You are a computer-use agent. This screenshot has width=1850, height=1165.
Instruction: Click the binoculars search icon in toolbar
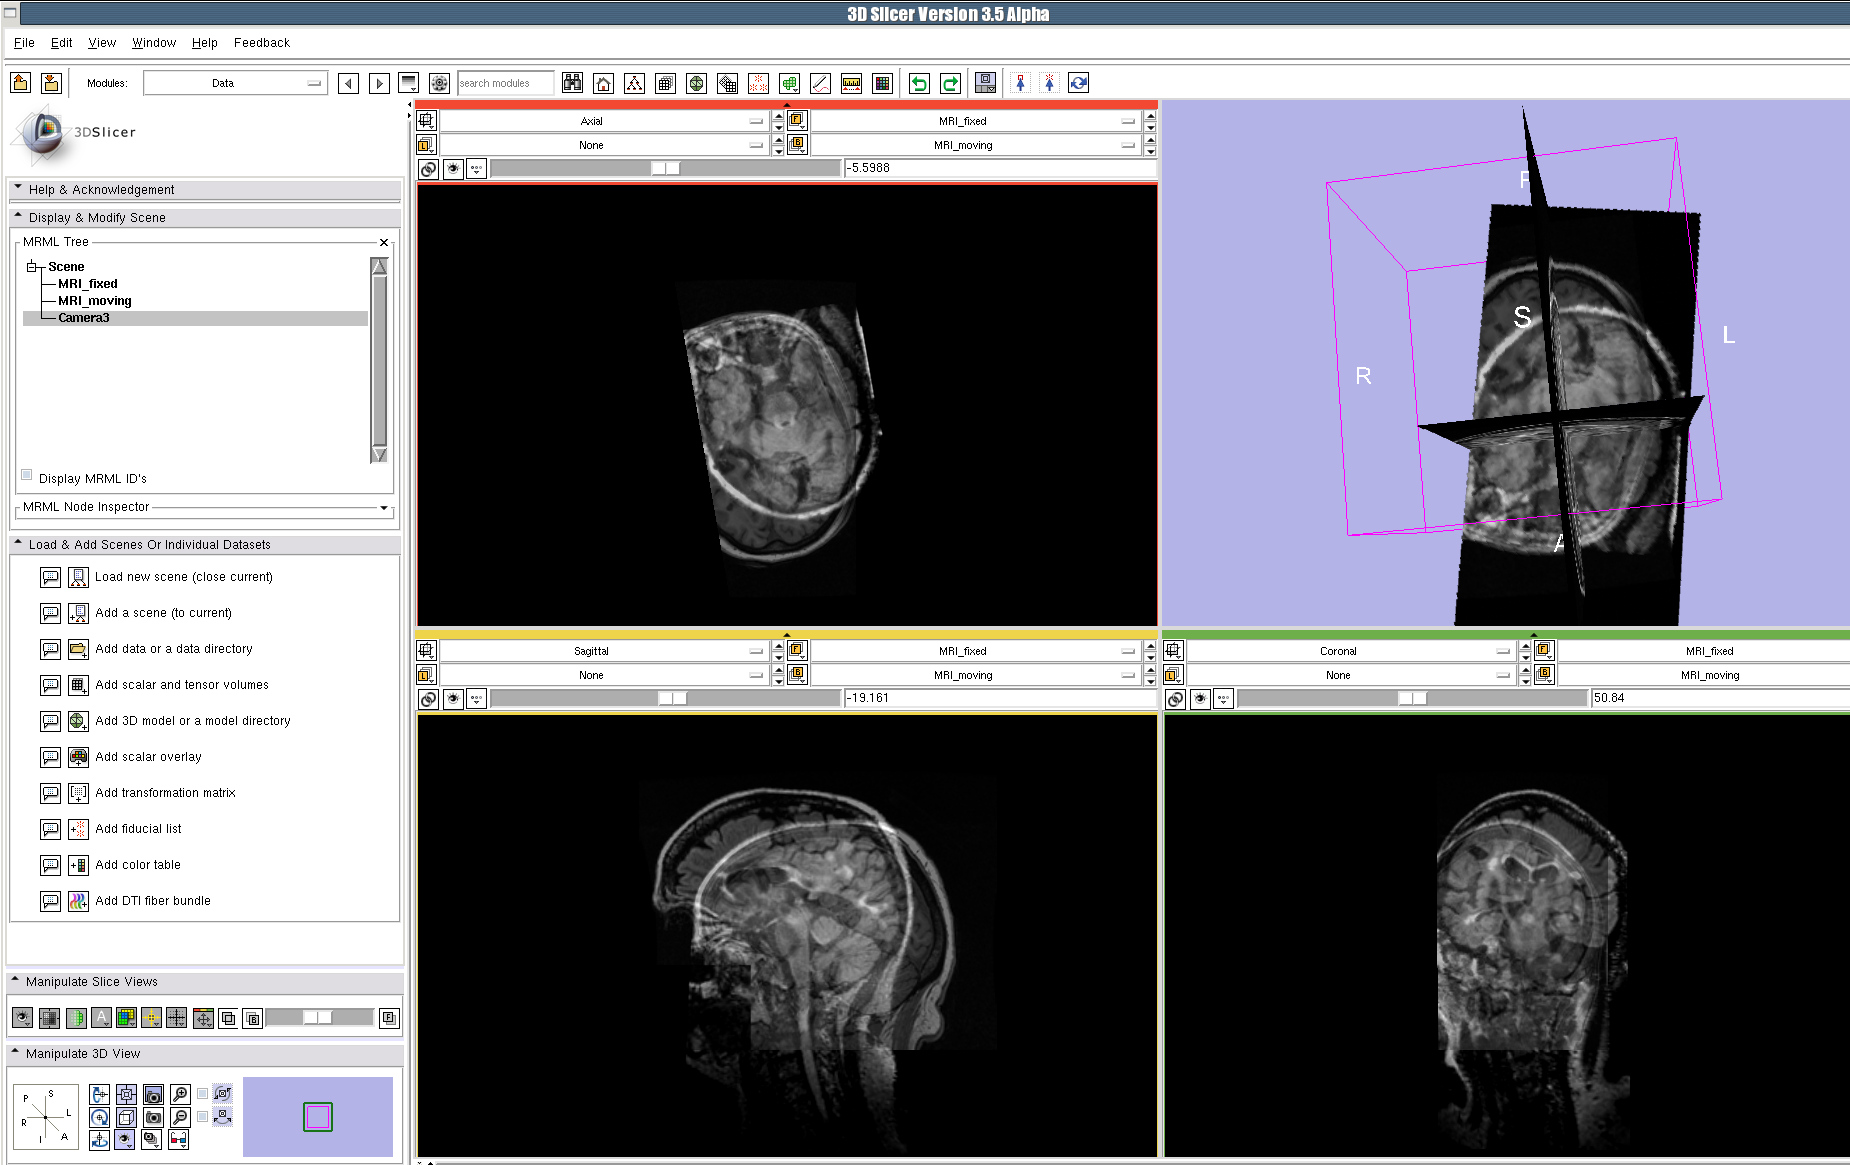572,83
